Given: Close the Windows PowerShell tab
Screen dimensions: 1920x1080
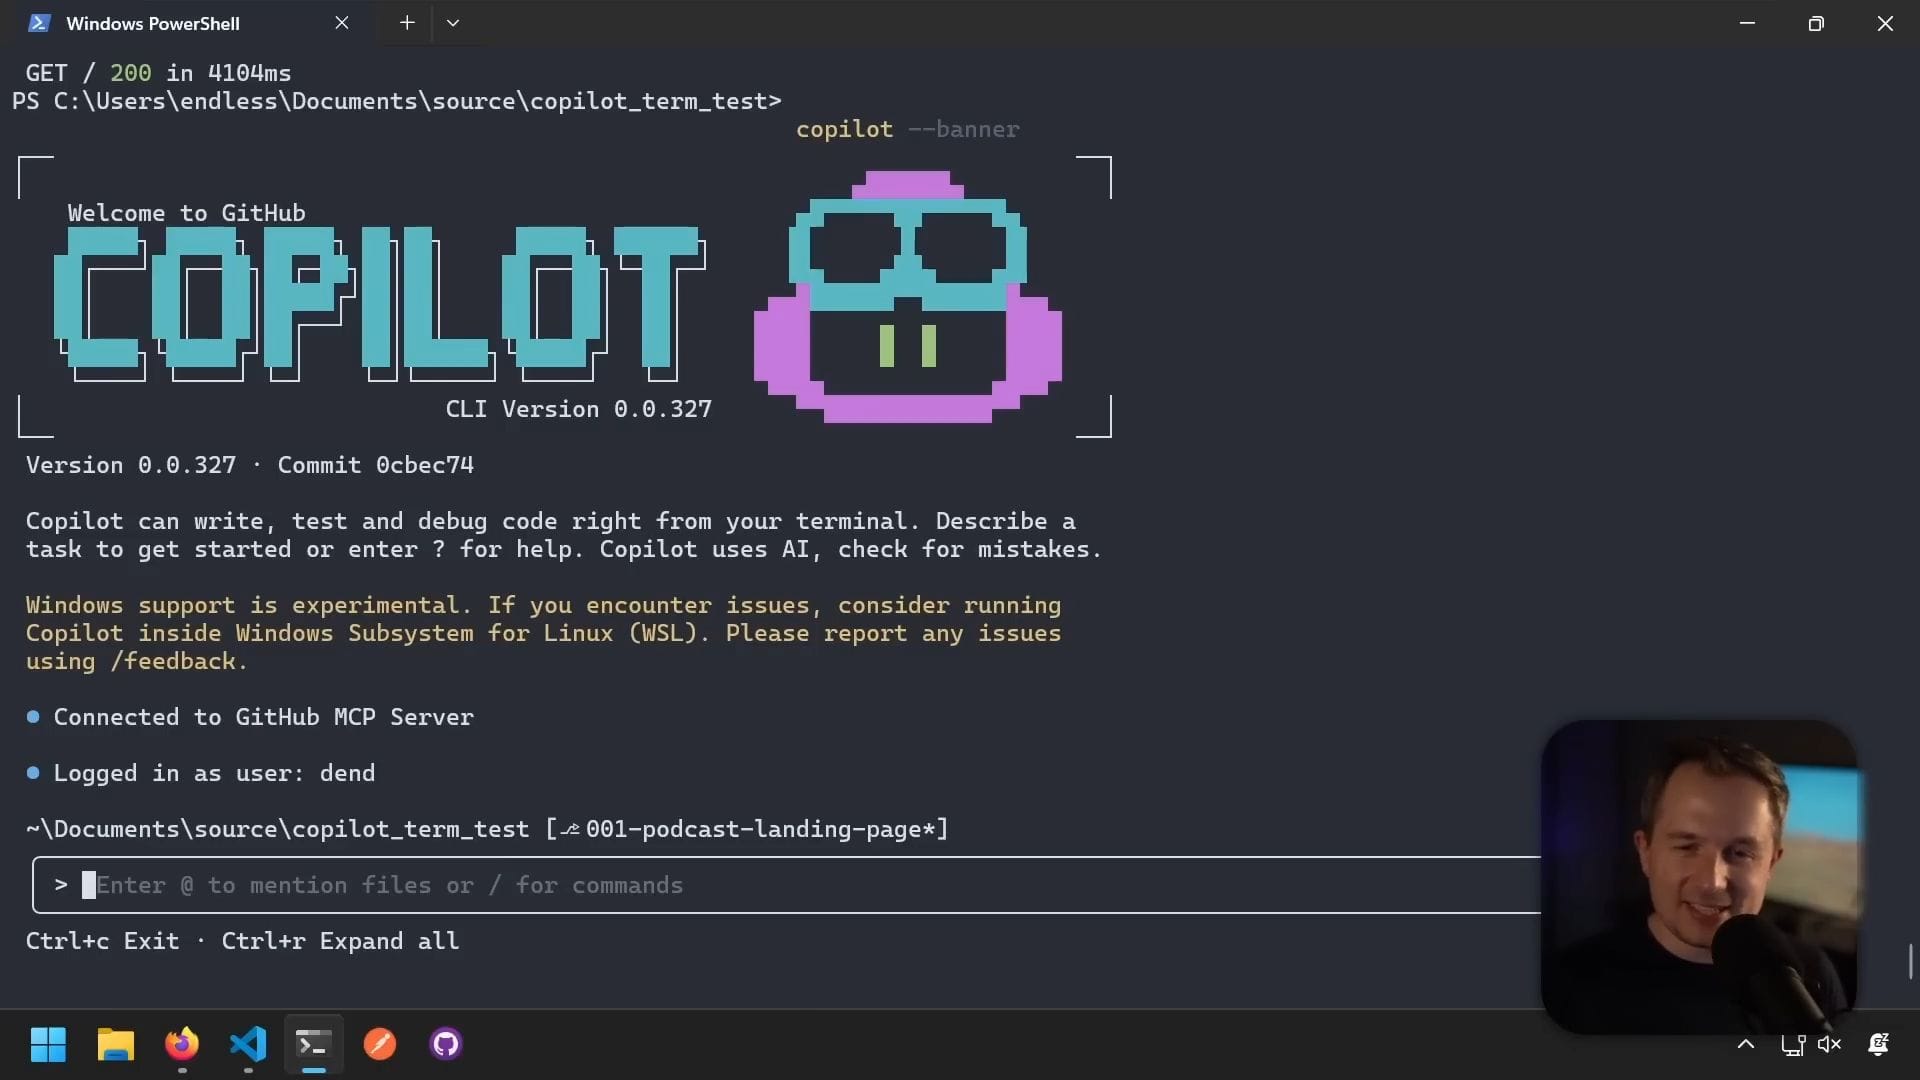Looking at the screenshot, I should tap(342, 23).
